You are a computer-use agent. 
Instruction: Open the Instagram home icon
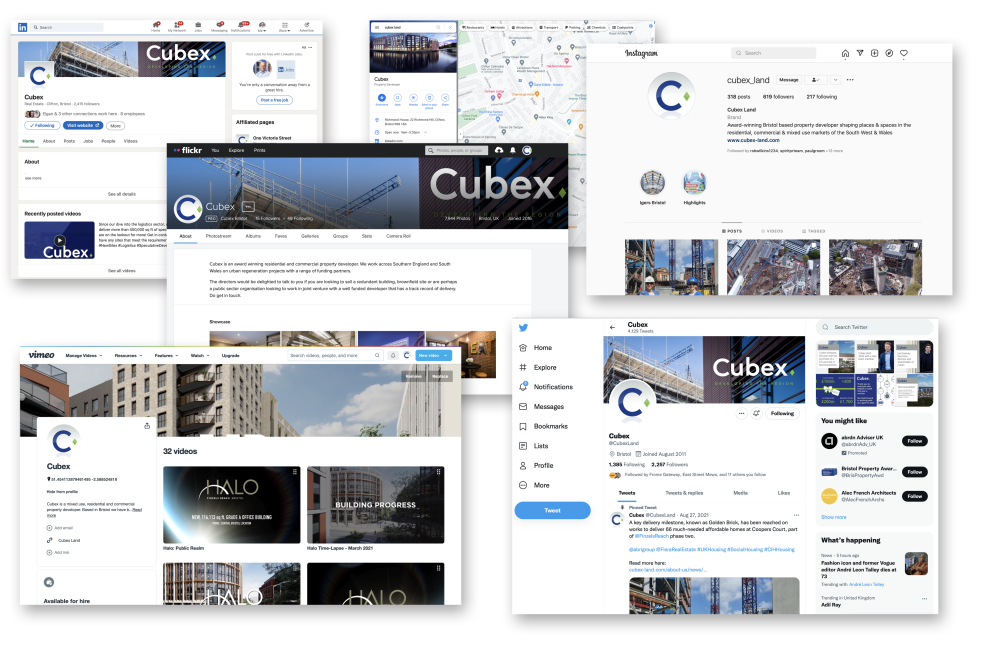845,53
